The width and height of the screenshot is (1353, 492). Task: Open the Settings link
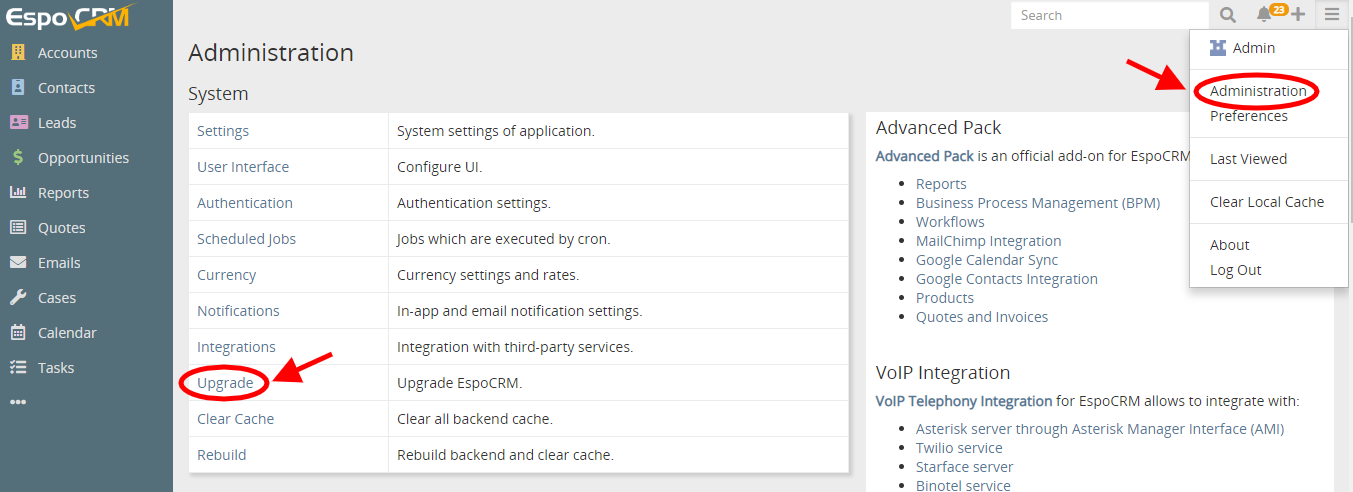(x=223, y=131)
